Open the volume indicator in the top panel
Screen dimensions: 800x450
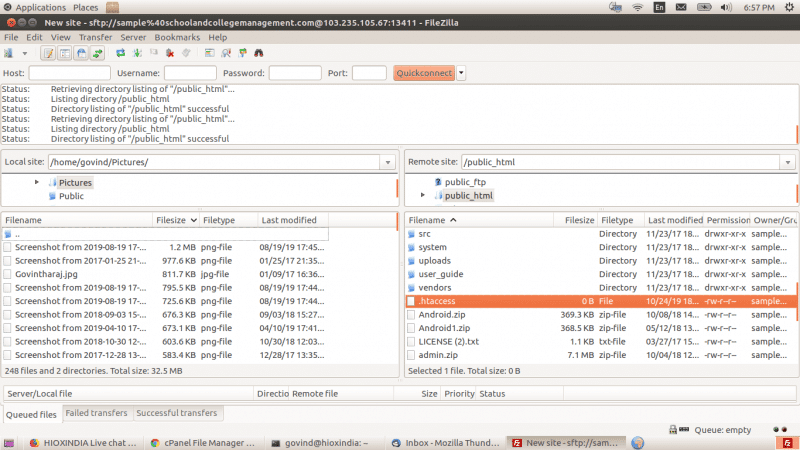(x=726, y=7)
